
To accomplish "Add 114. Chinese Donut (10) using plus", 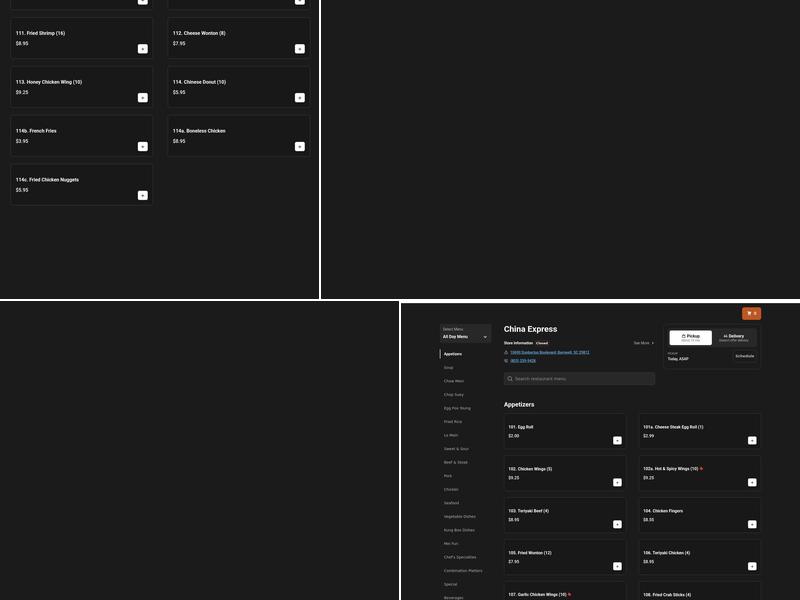I will pyautogui.click(x=300, y=98).
